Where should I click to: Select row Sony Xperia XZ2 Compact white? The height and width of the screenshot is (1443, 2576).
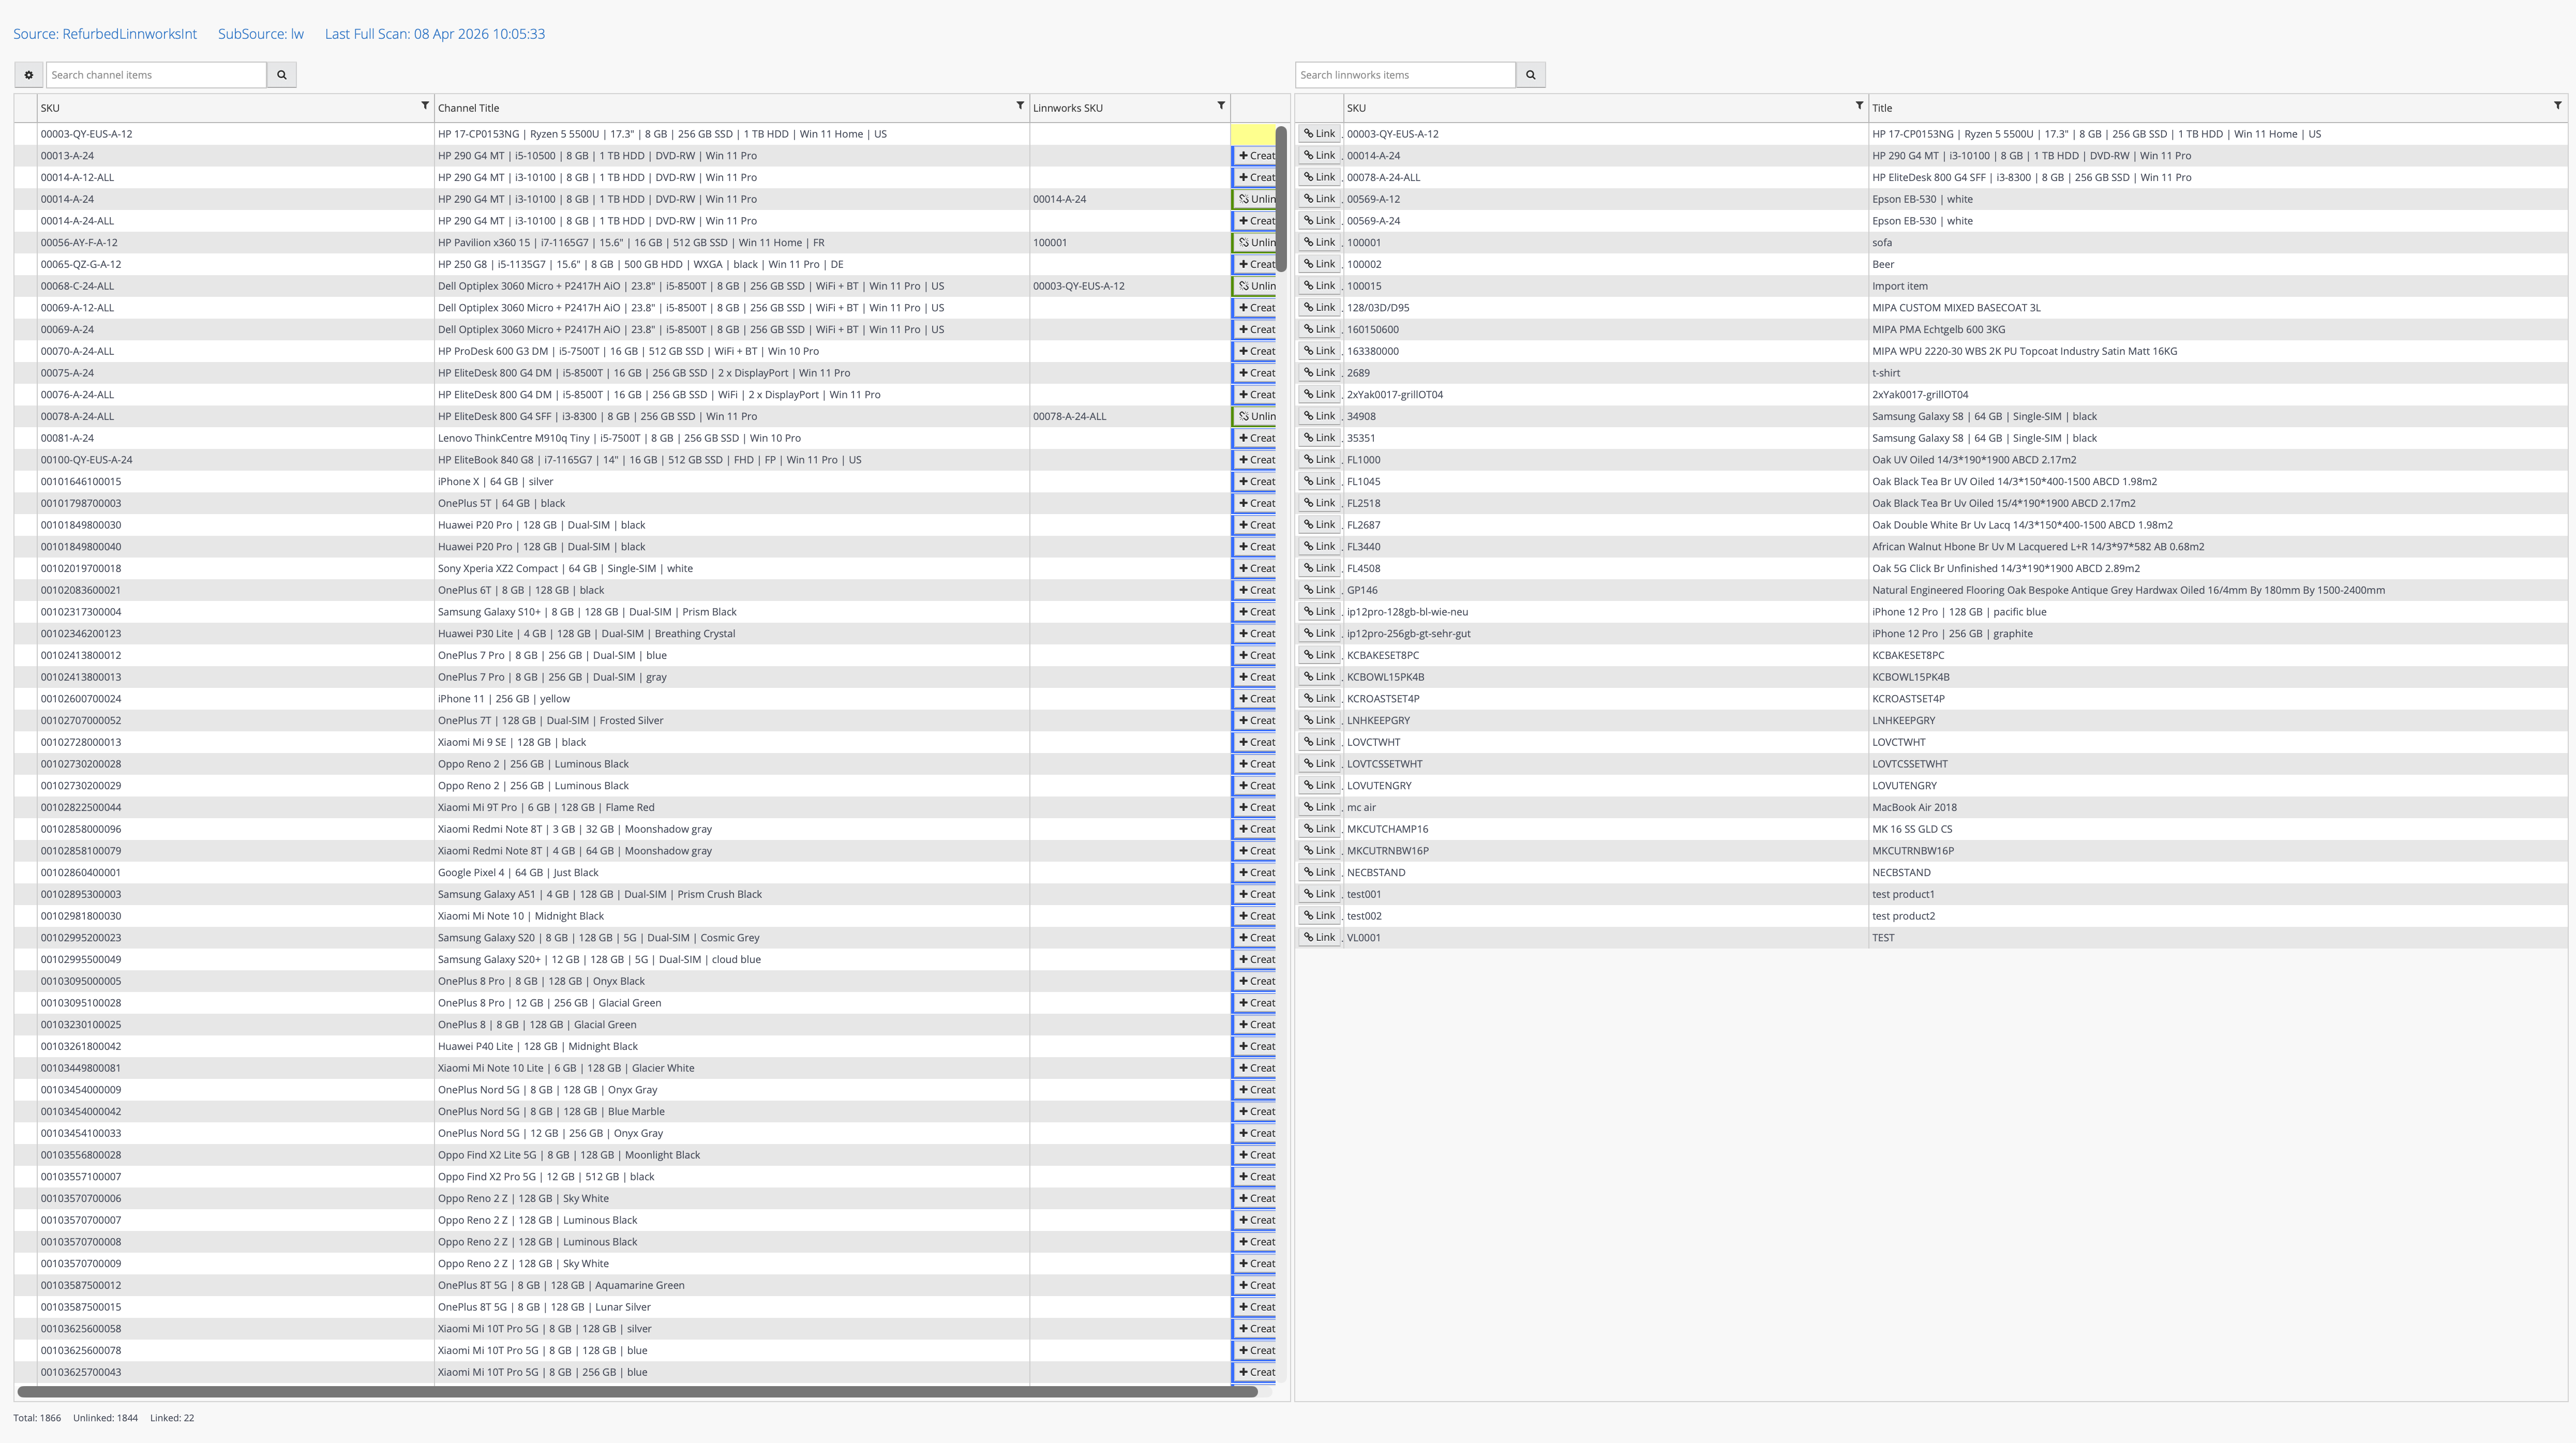click(x=645, y=569)
